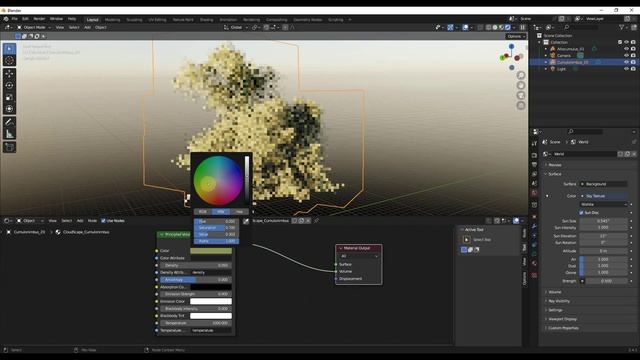Select RGB mode in color picker

point(202,212)
